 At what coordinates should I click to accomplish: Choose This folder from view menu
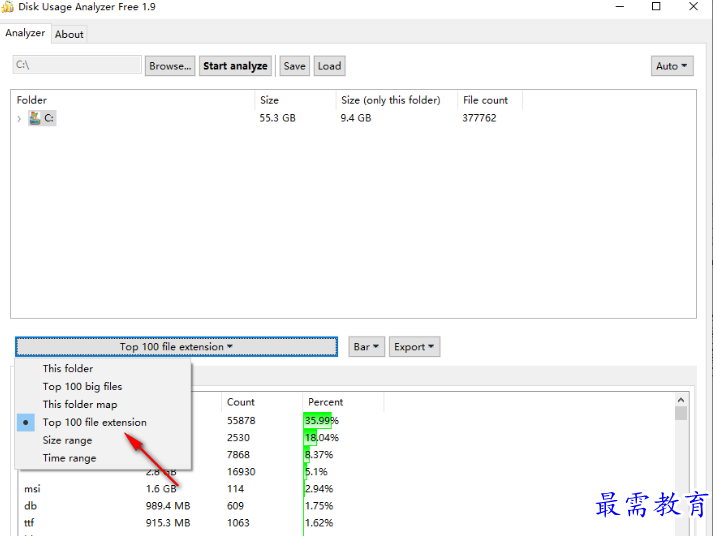pos(67,368)
